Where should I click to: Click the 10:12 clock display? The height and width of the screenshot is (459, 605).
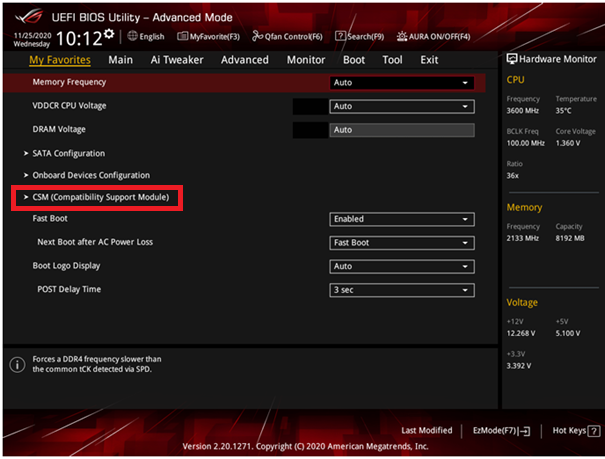tap(79, 39)
